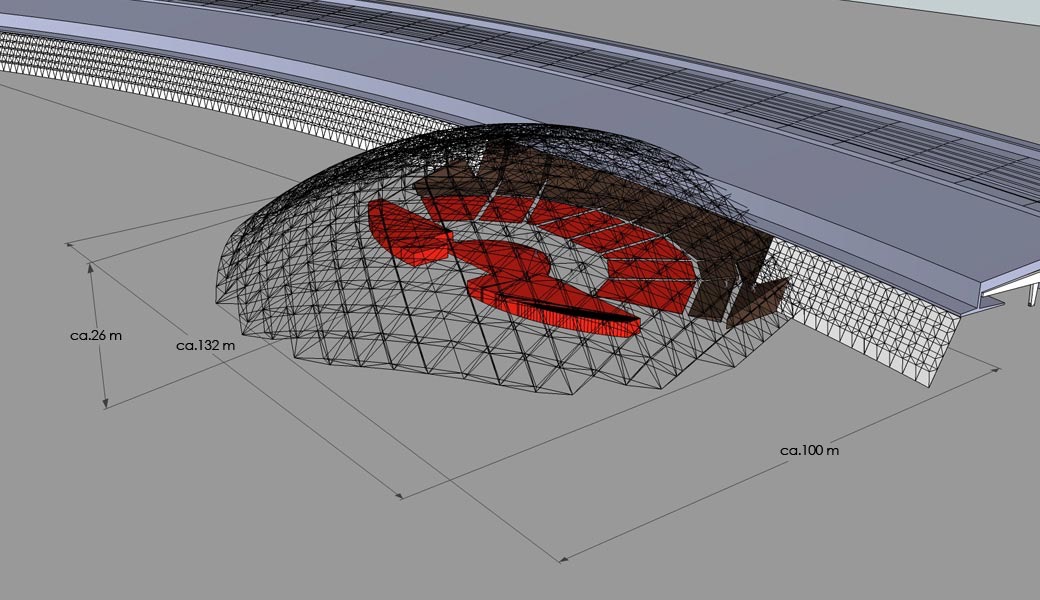The image size is (1040, 600).
Task: Select the ca.100 m dimension label
Action: coord(809,451)
